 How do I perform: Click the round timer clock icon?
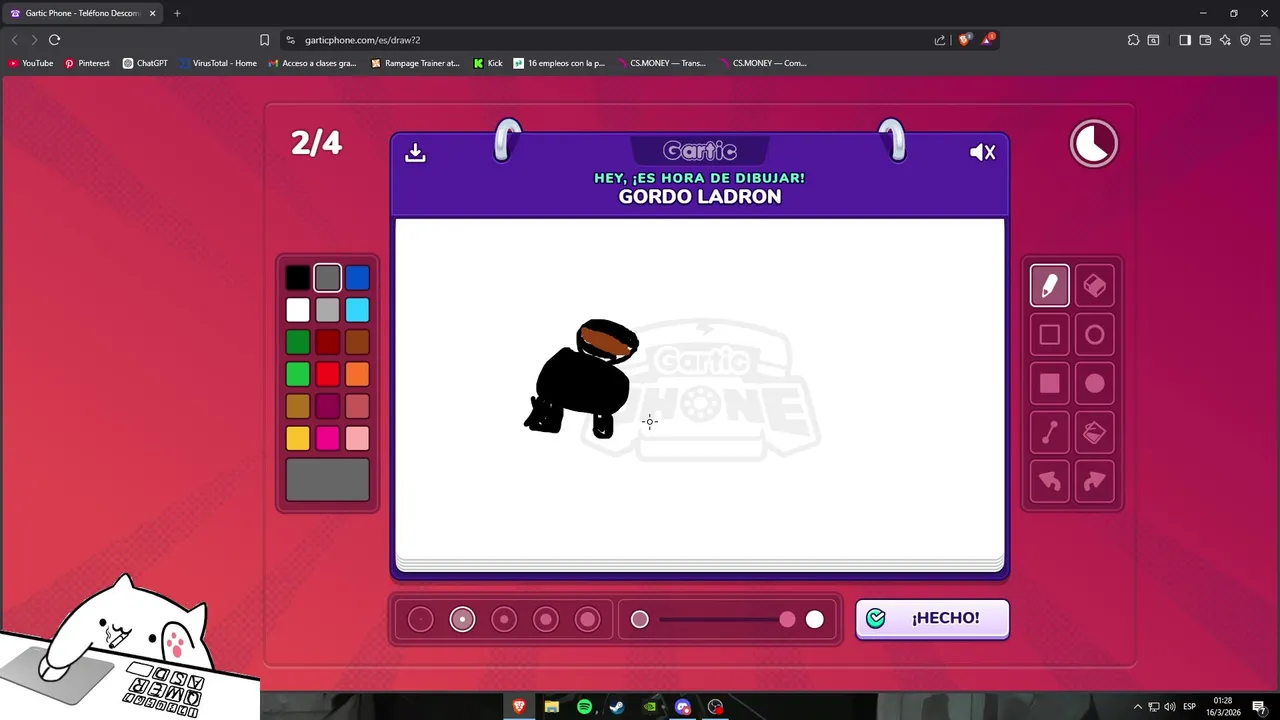pyautogui.click(x=1094, y=144)
